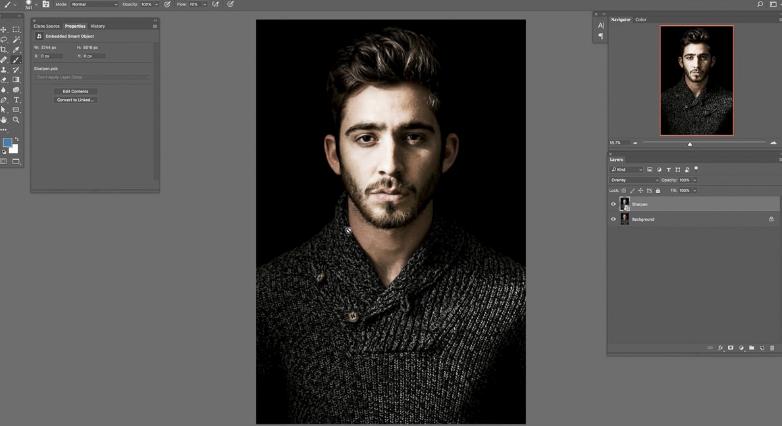This screenshot has height=426, width=782.
Task: Select the Gradient tool
Action: coord(16,80)
